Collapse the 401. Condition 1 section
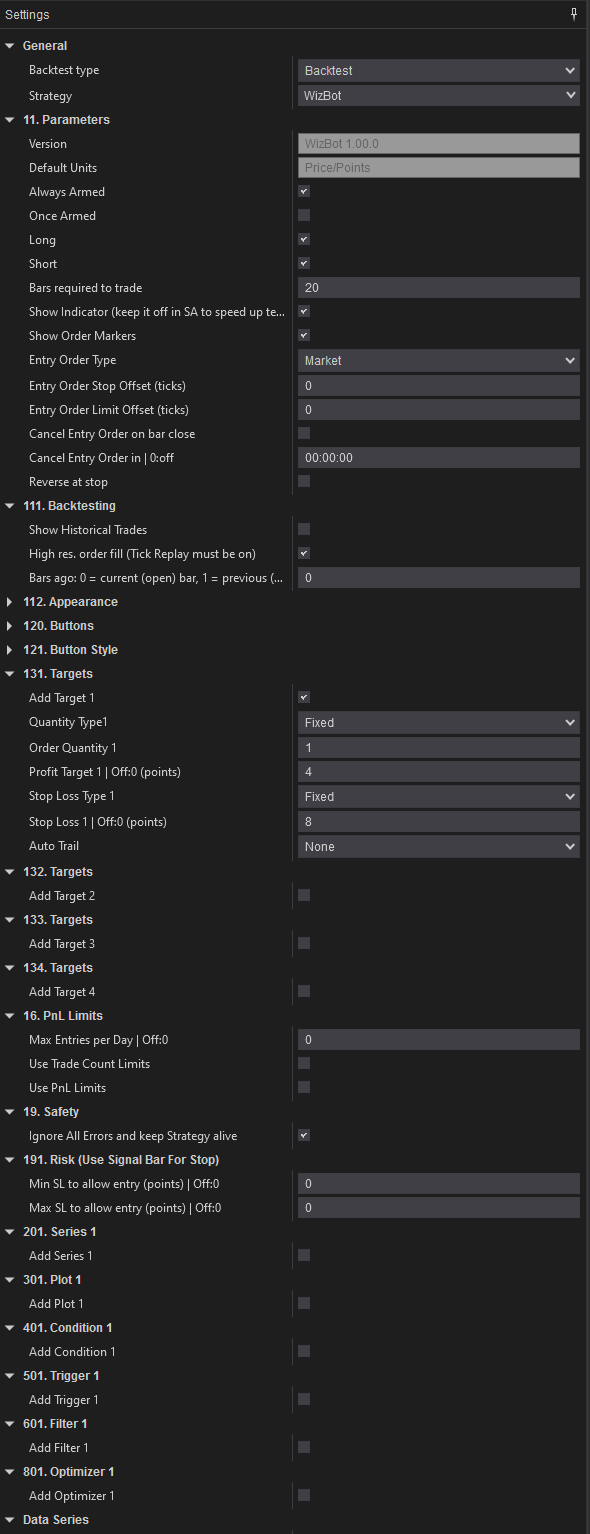Viewport: 590px width, 1534px height. tap(10, 1328)
